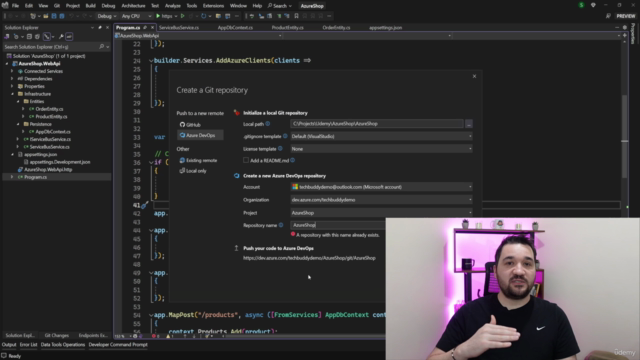
Task: Click the Save toolbar icon
Action: click(53, 16)
